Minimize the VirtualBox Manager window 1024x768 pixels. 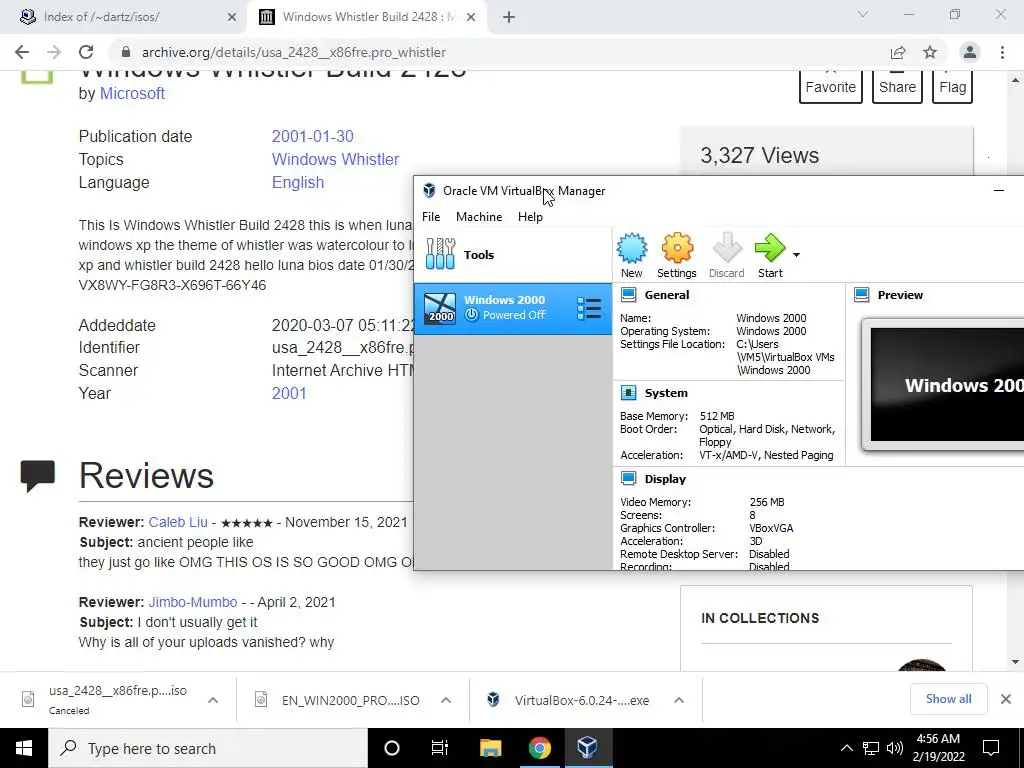(x=999, y=191)
